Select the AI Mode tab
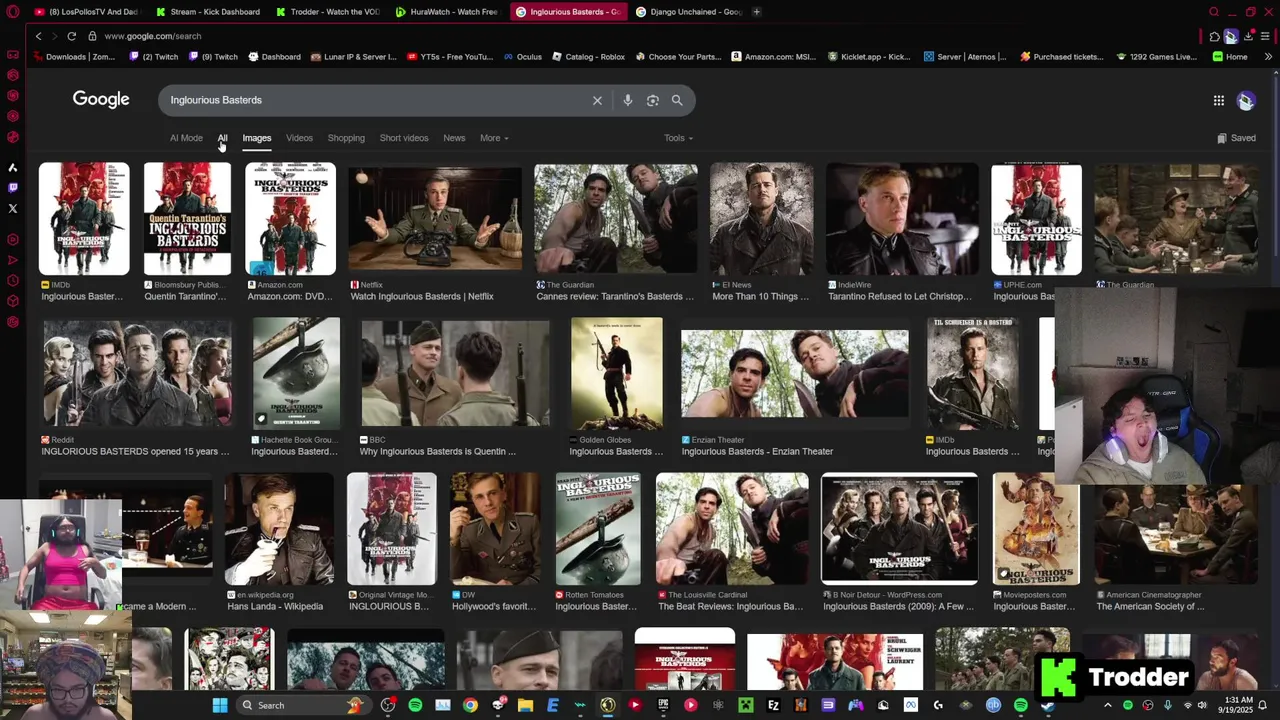1280x720 pixels. click(x=186, y=138)
